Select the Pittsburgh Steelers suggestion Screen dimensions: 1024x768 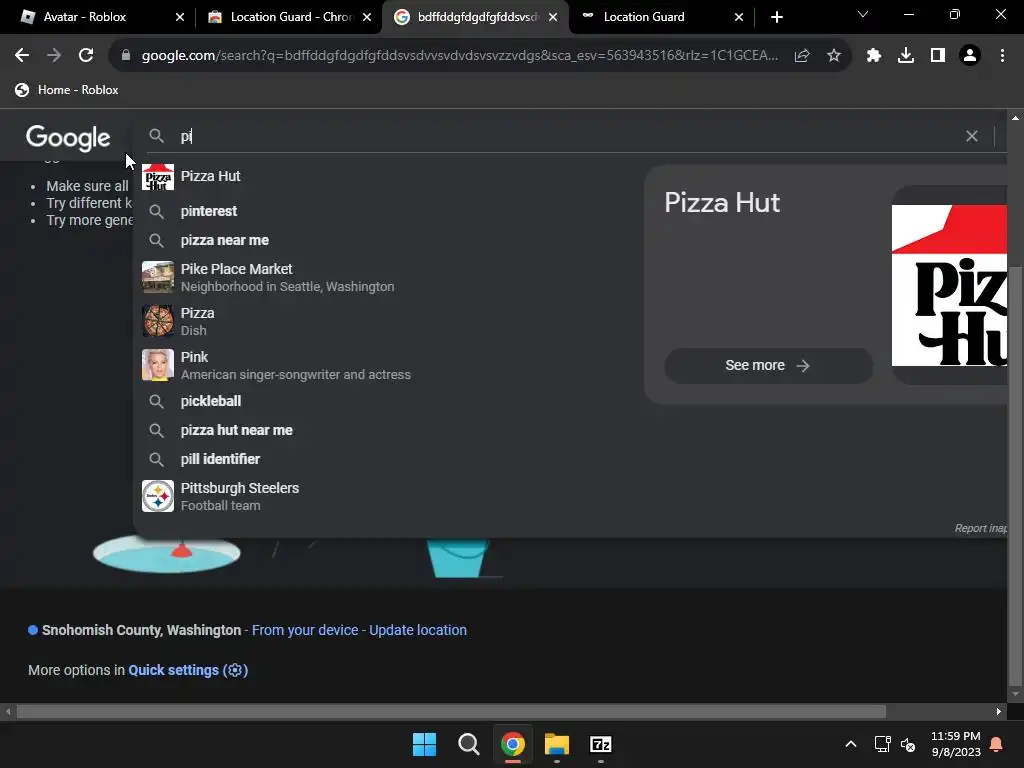pyautogui.click(x=385, y=496)
